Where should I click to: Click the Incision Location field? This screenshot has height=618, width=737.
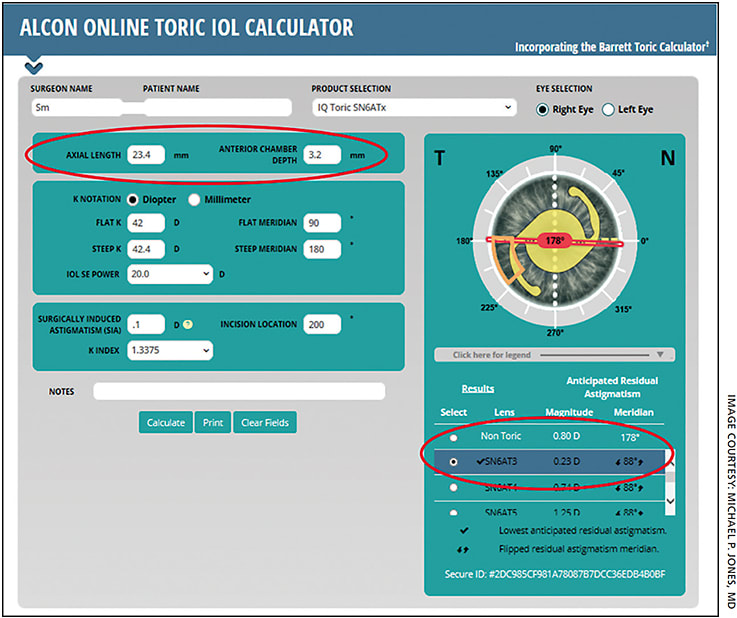322,324
